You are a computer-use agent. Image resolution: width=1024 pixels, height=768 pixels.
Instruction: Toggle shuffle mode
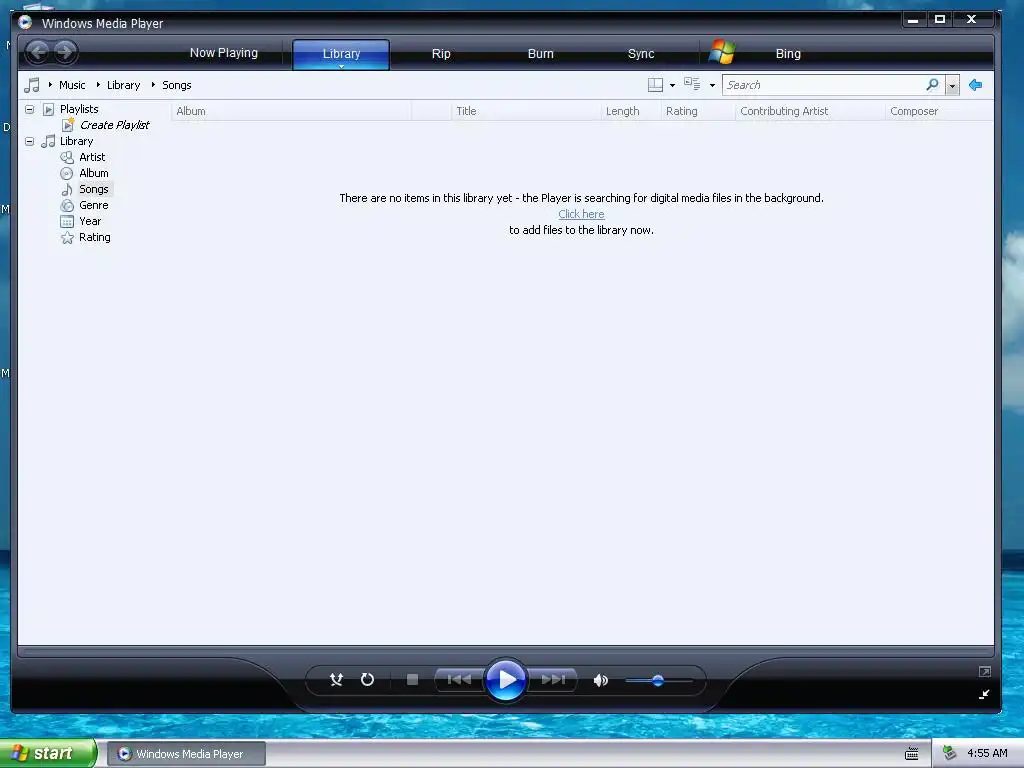(336, 680)
